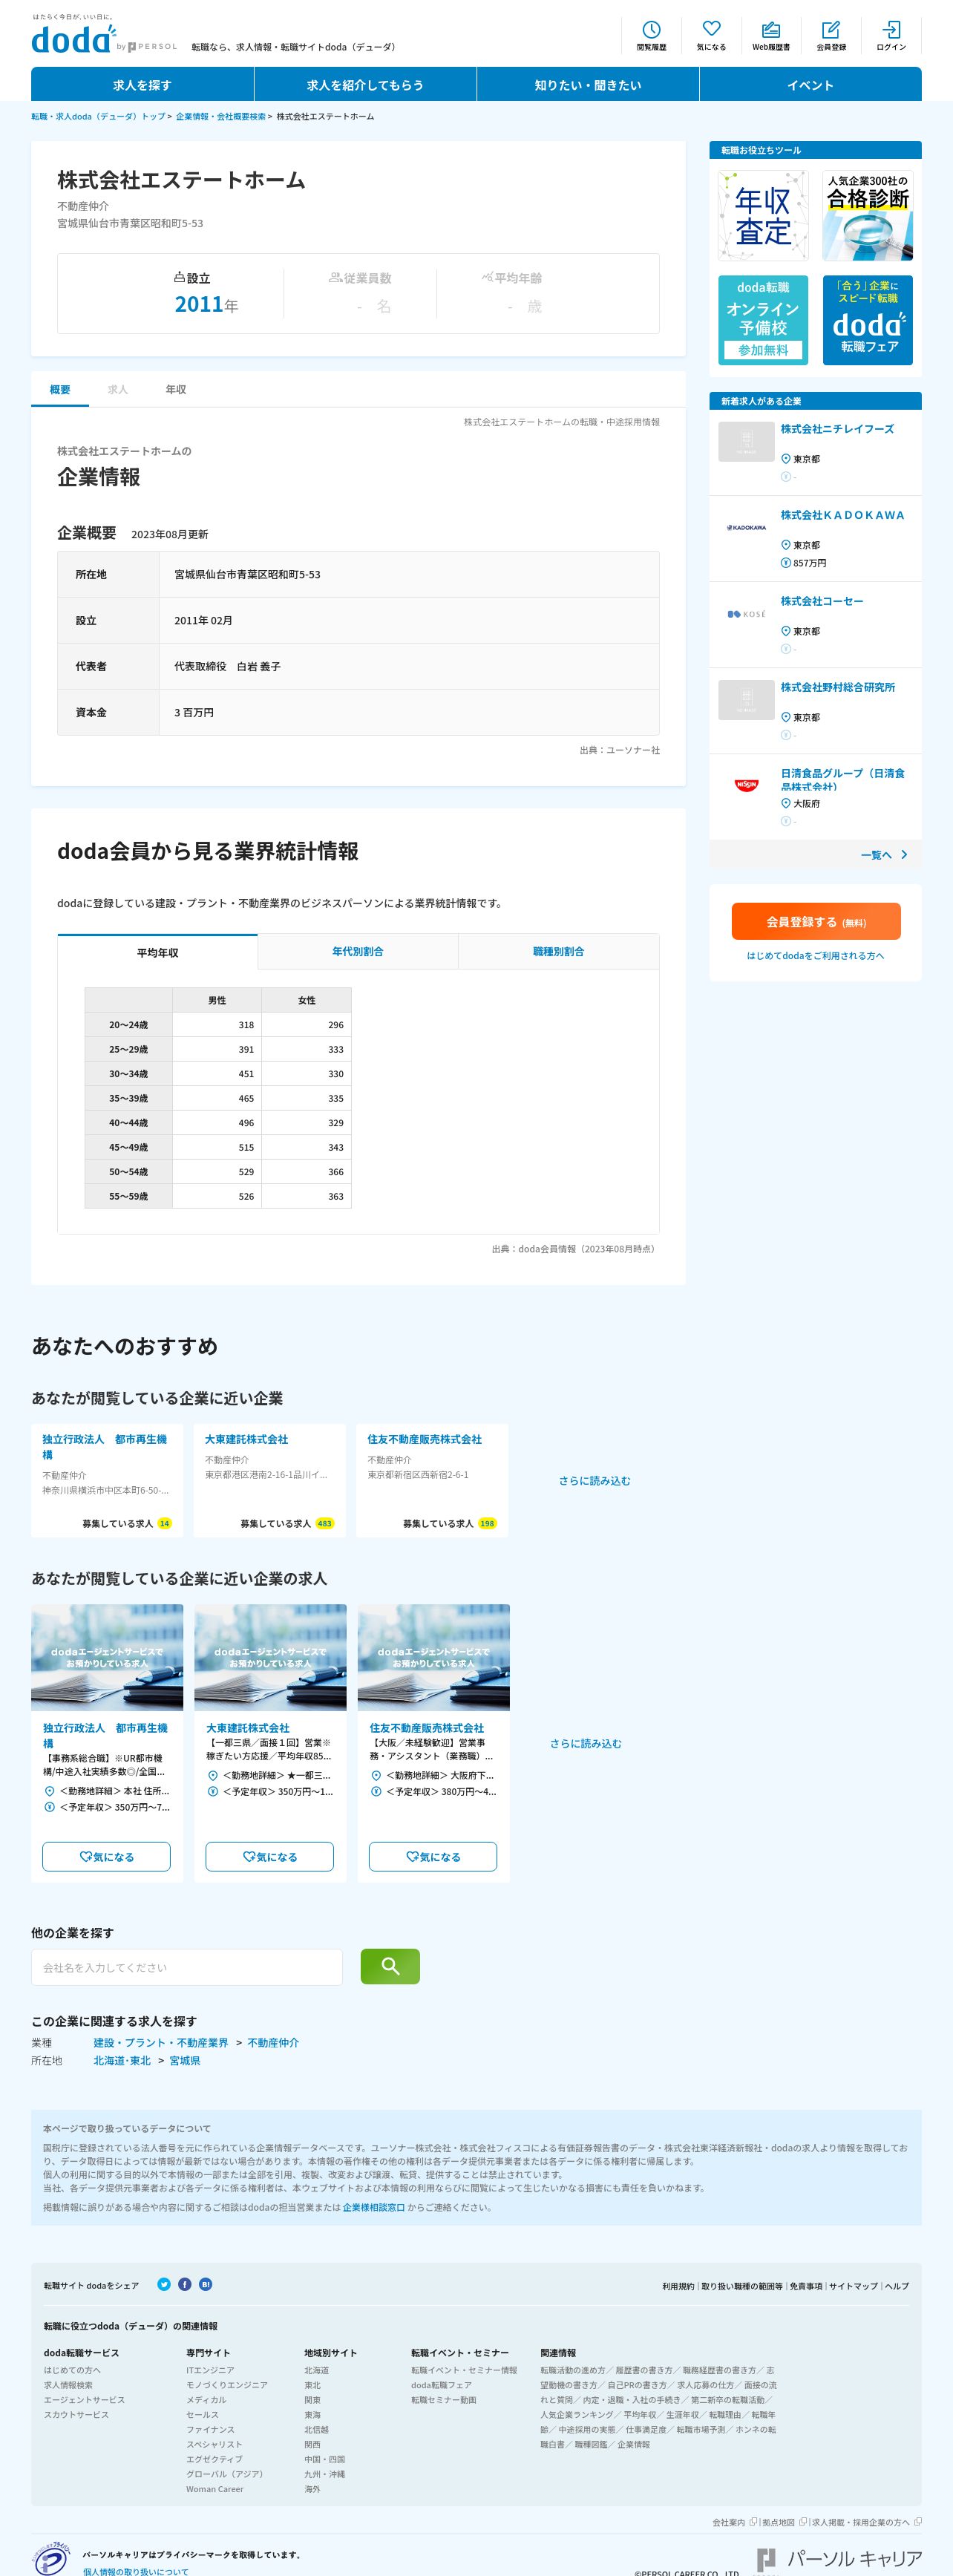Open ITエンジニア specialist site link
This screenshot has height=2576, width=953.
pos(210,2370)
